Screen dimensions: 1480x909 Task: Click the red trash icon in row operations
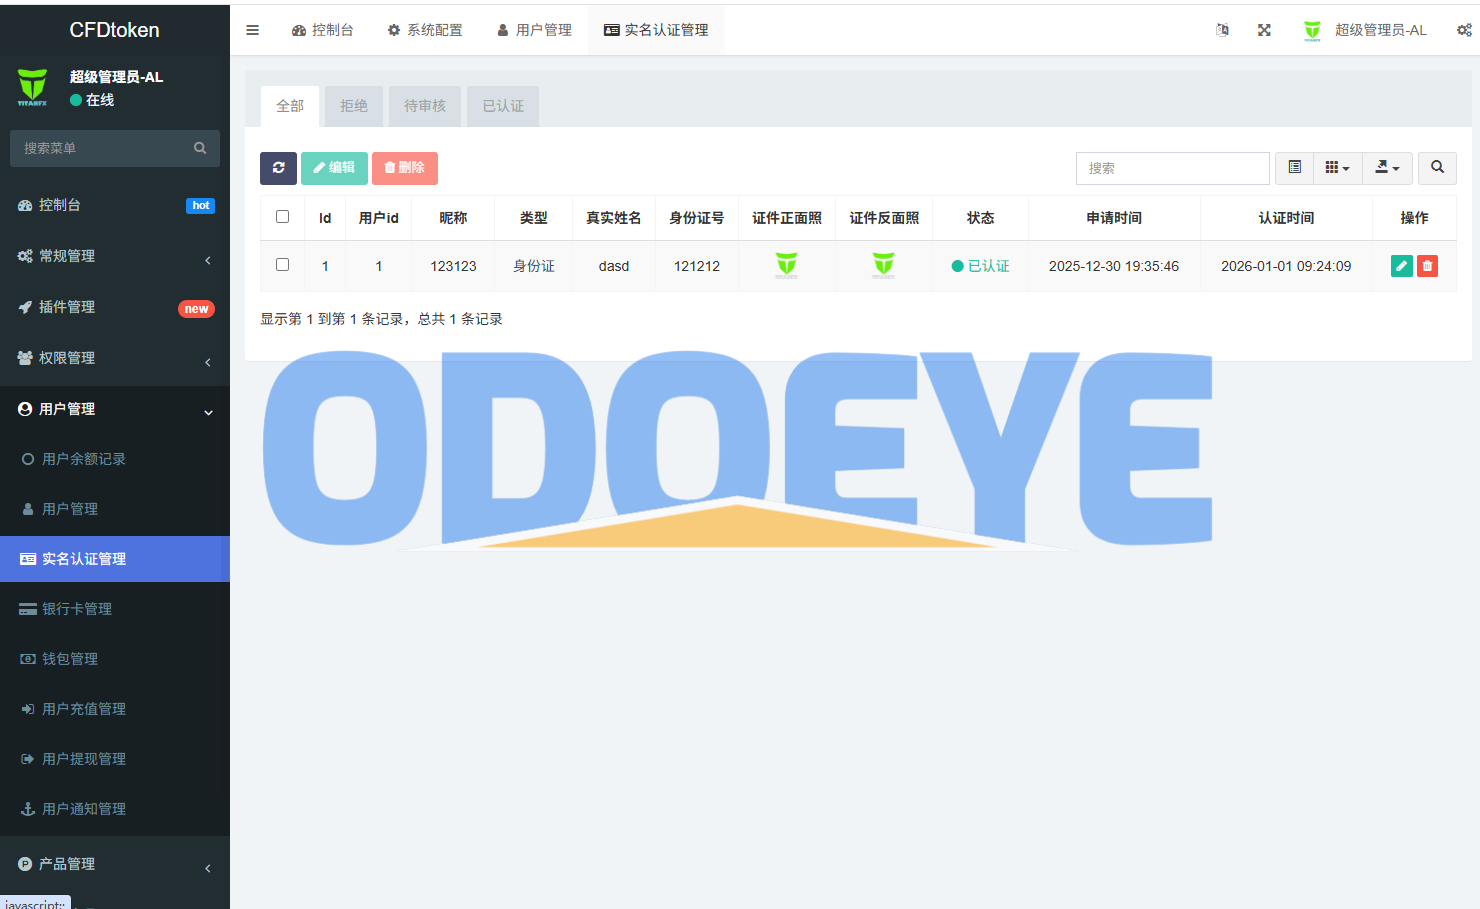[1427, 266]
